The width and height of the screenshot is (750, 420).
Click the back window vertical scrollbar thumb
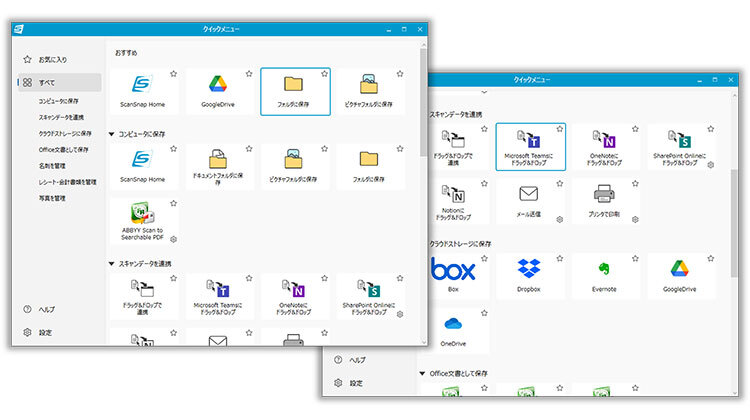click(x=734, y=223)
